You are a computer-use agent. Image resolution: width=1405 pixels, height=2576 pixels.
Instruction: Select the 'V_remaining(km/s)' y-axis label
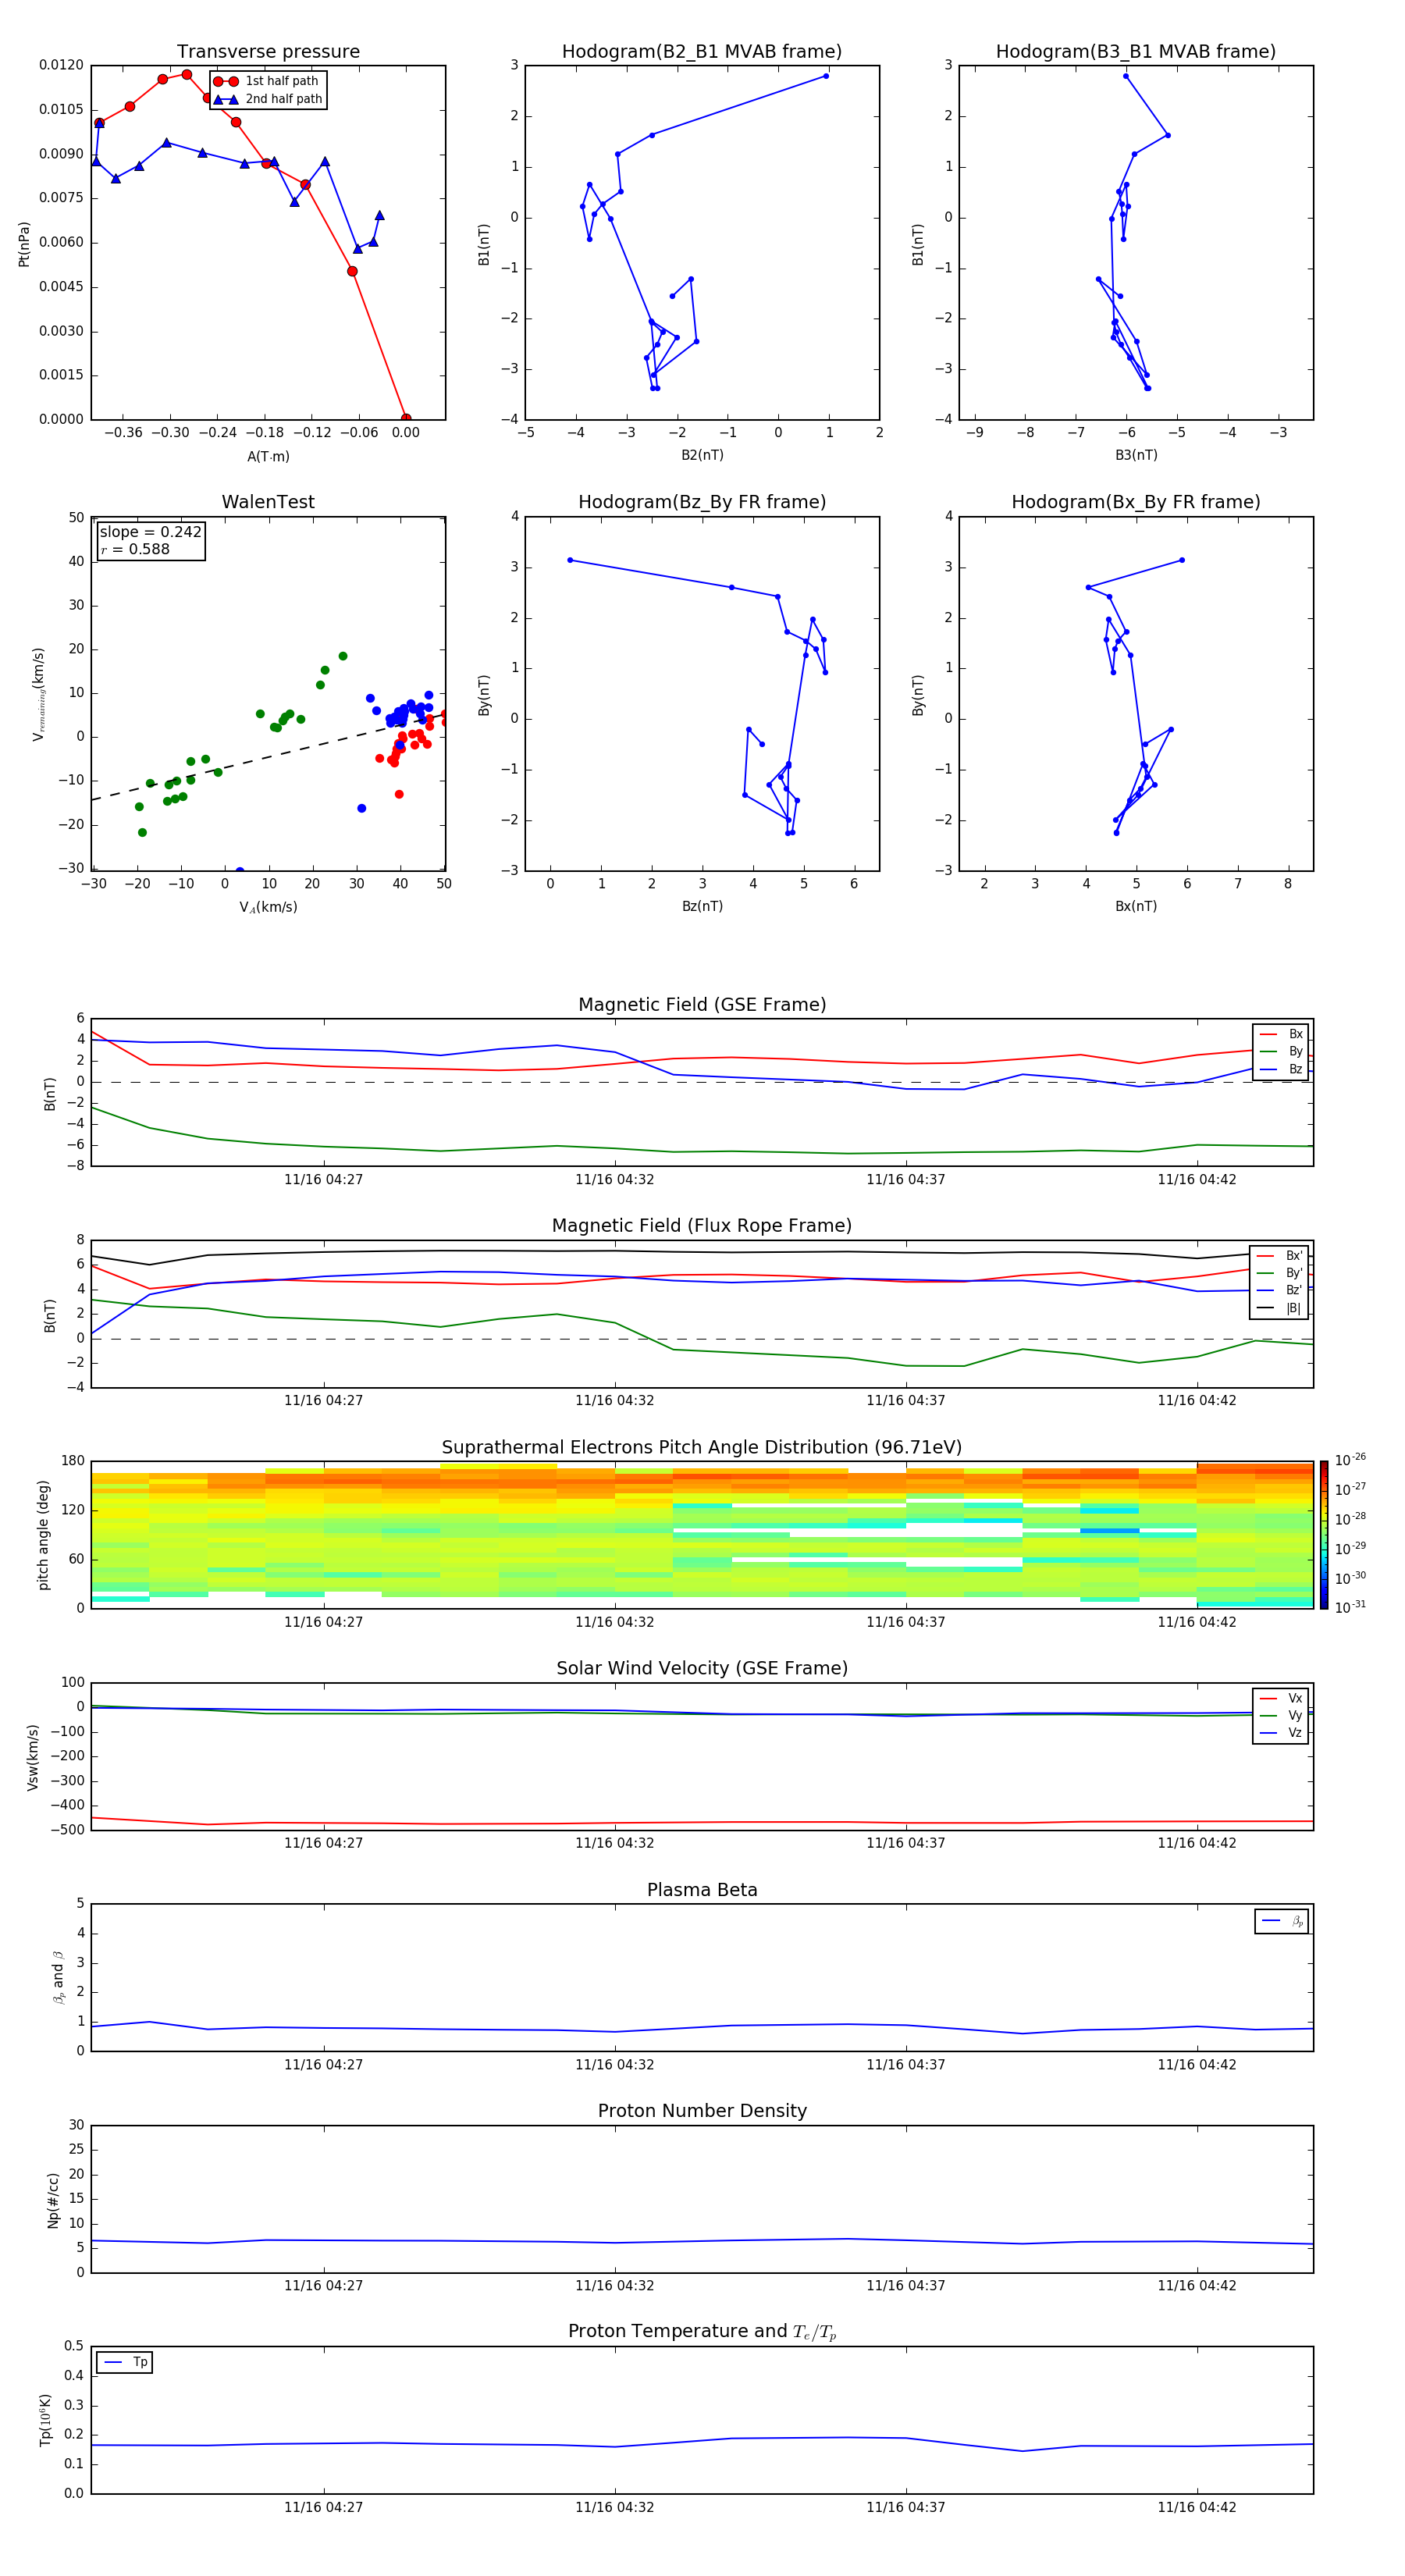pyautogui.click(x=38, y=694)
